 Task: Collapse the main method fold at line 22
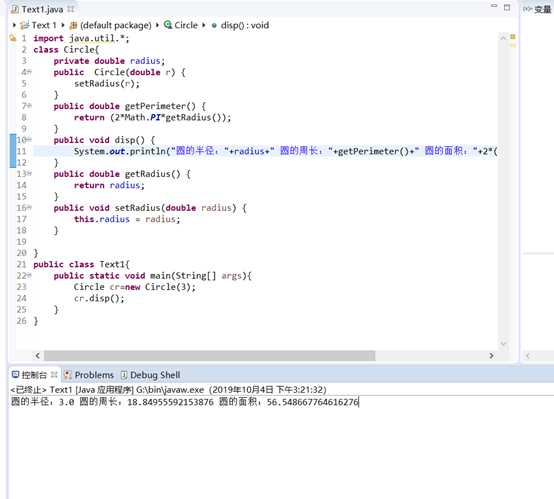[x=30, y=275]
